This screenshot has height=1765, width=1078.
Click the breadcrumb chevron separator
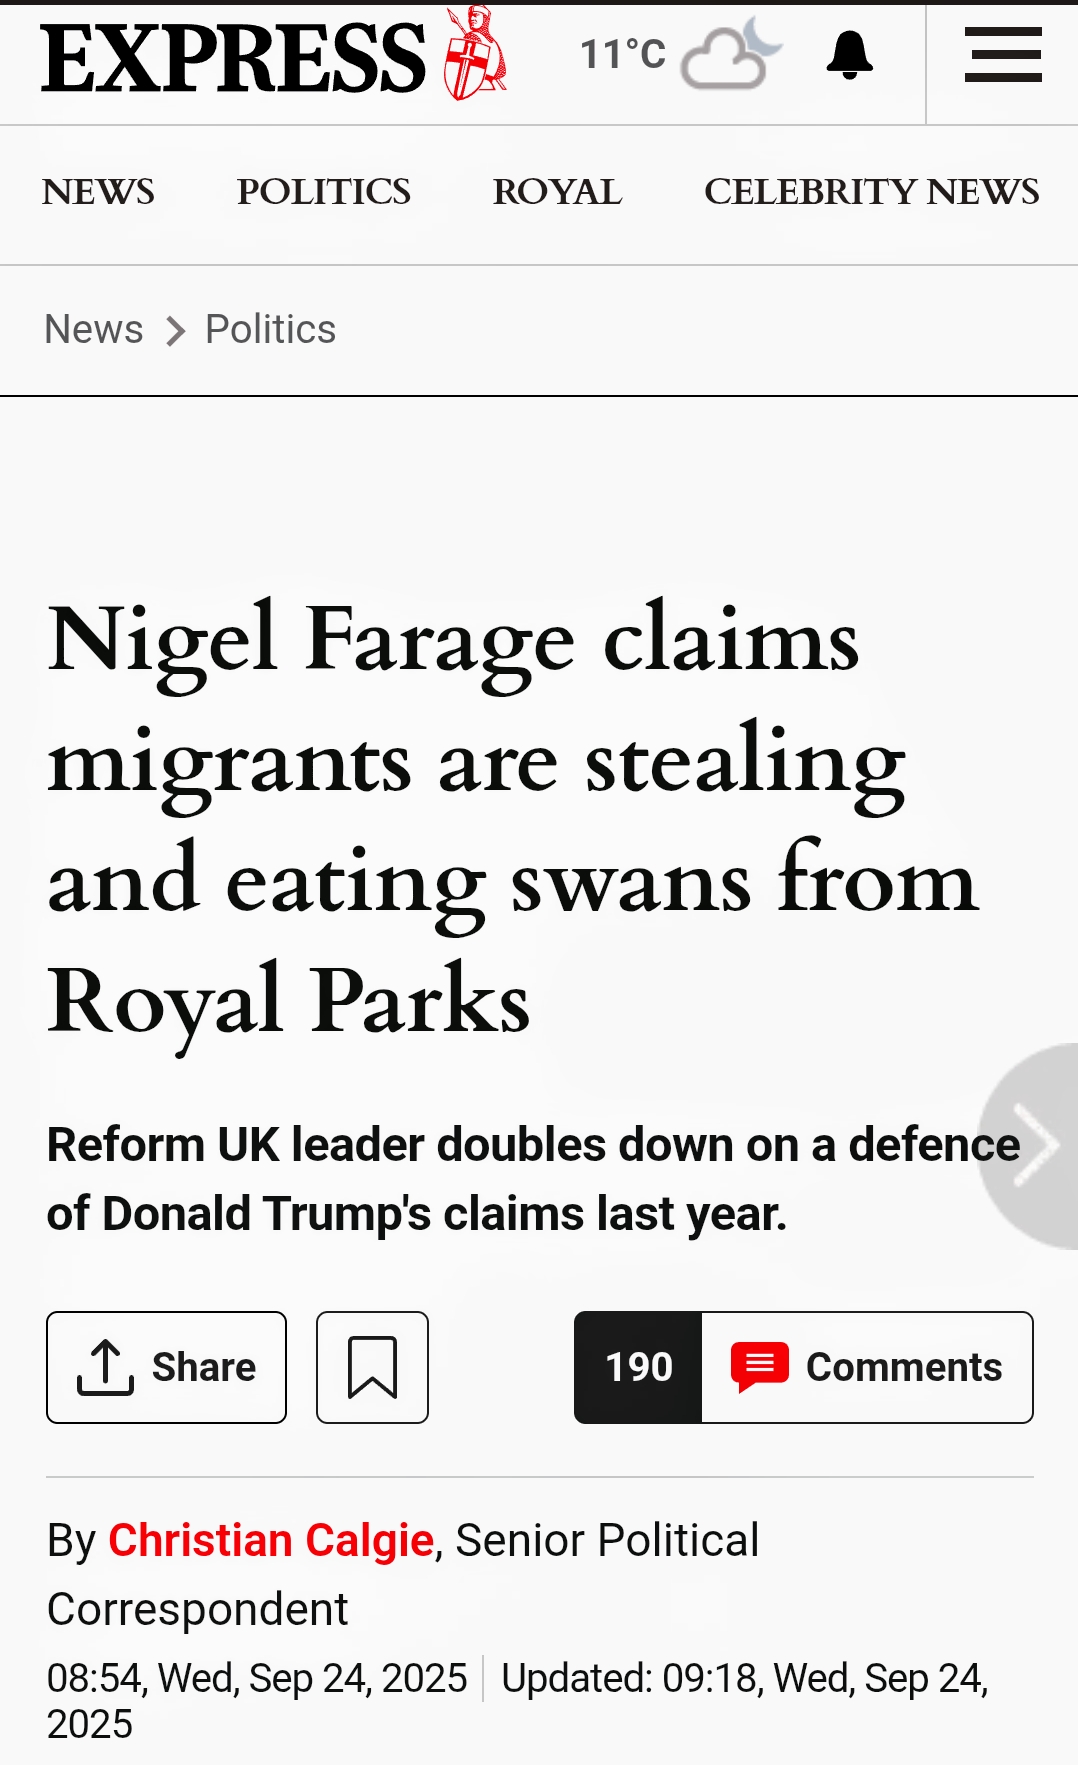(175, 330)
